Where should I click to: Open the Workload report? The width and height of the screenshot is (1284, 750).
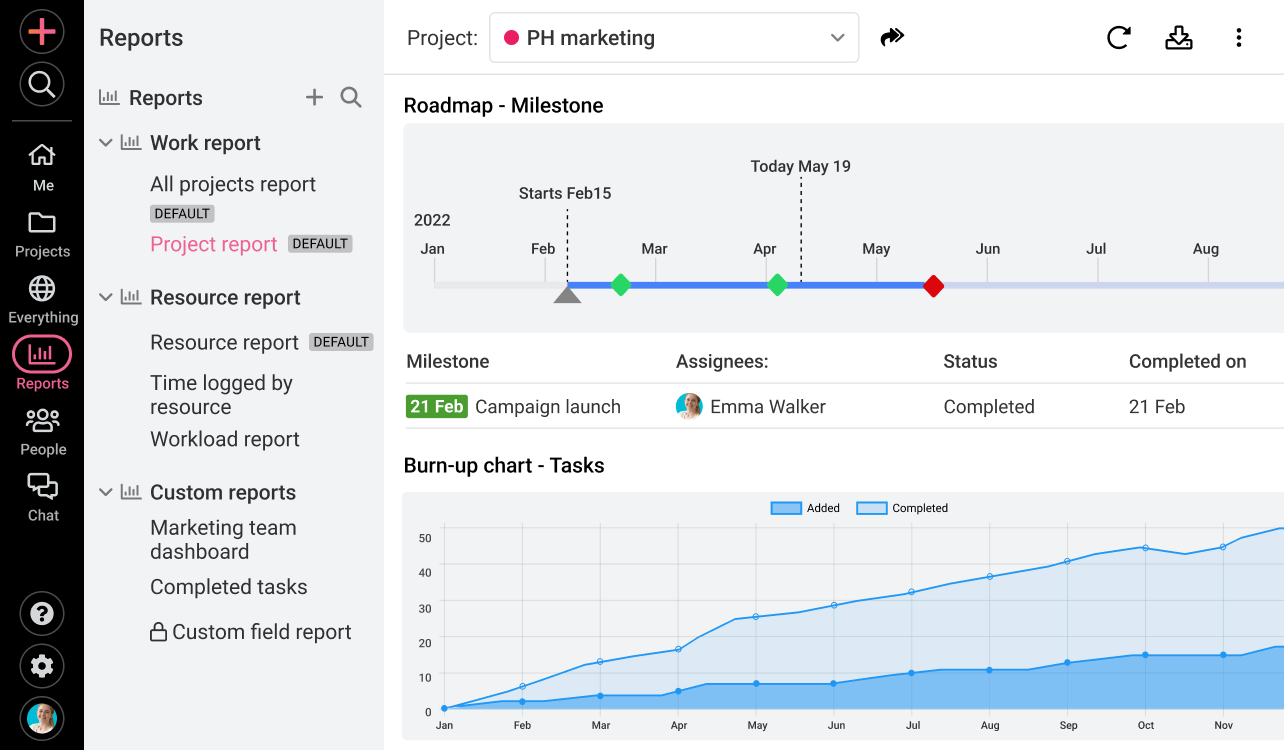[x=225, y=439]
